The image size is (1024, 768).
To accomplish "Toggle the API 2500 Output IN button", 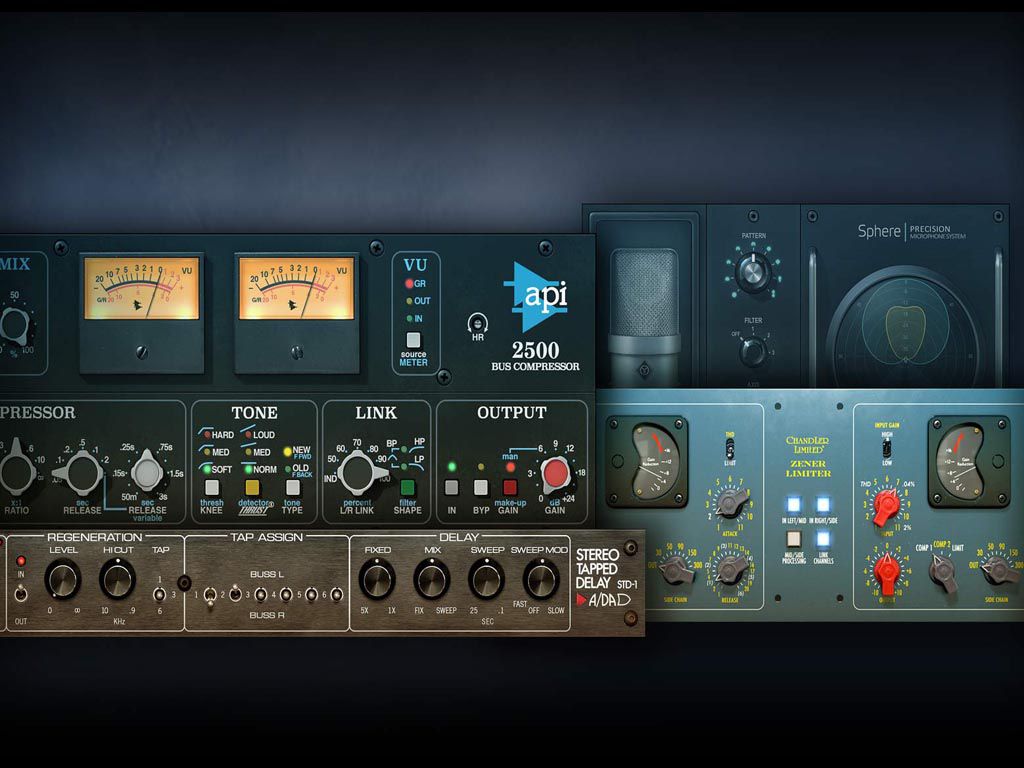I will [451, 487].
